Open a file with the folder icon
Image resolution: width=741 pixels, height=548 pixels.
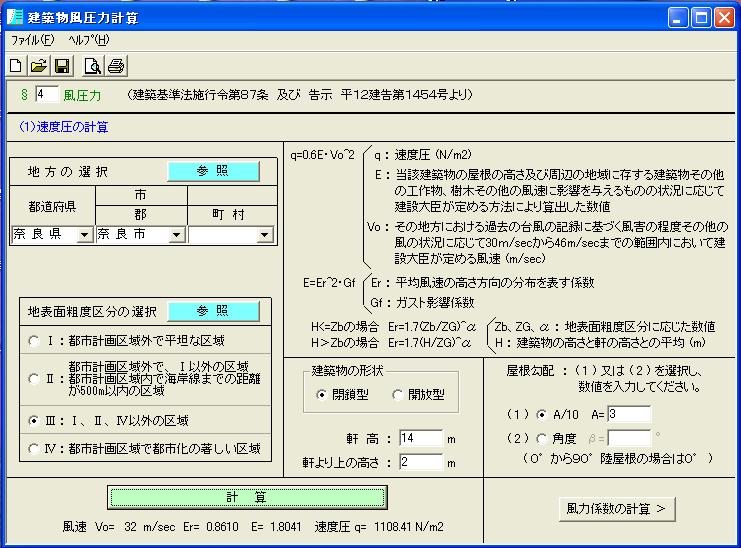[x=38, y=67]
